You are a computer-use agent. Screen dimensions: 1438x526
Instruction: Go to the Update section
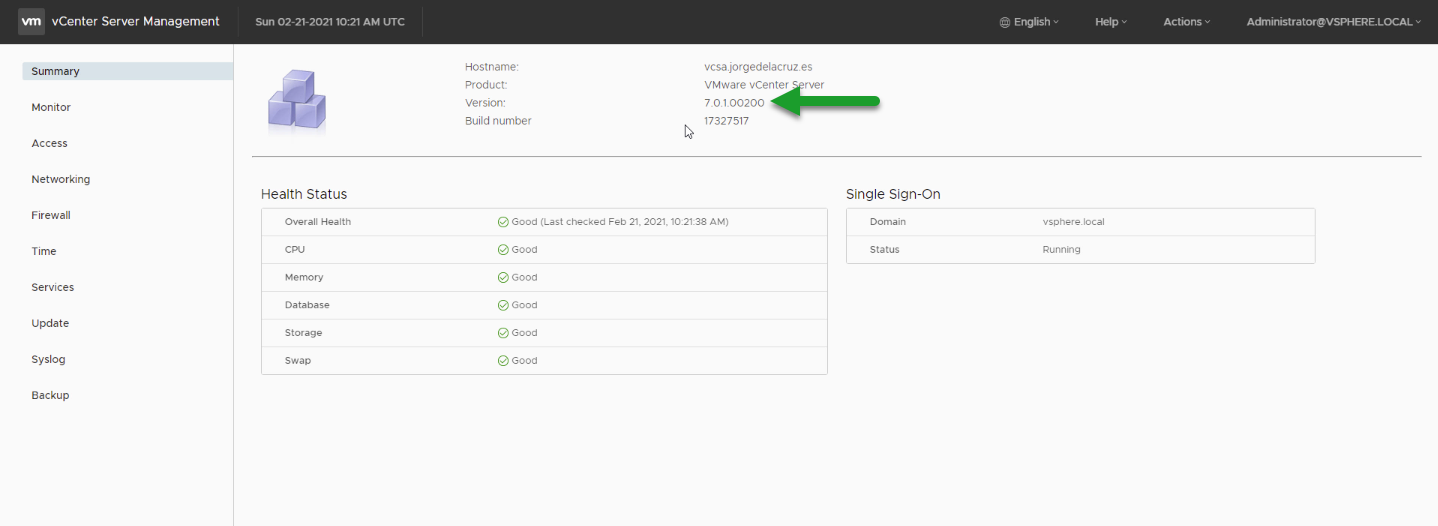click(50, 323)
